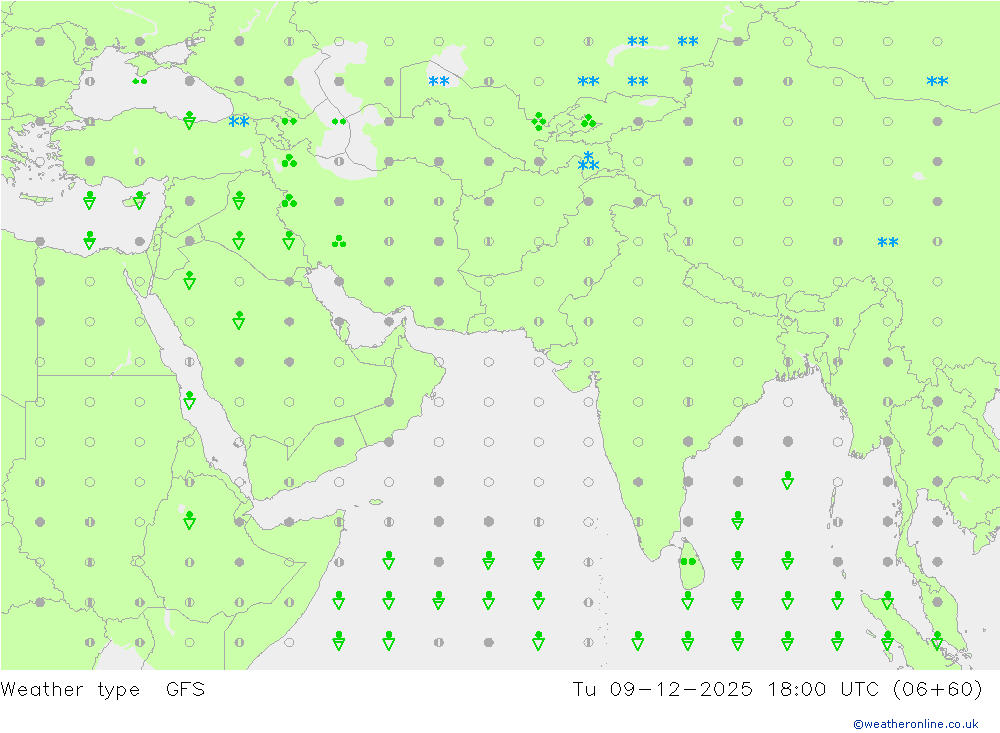This screenshot has height=733, width=1000.
Task: Click the '(06+60)' forecast run offset
Action: point(938,690)
